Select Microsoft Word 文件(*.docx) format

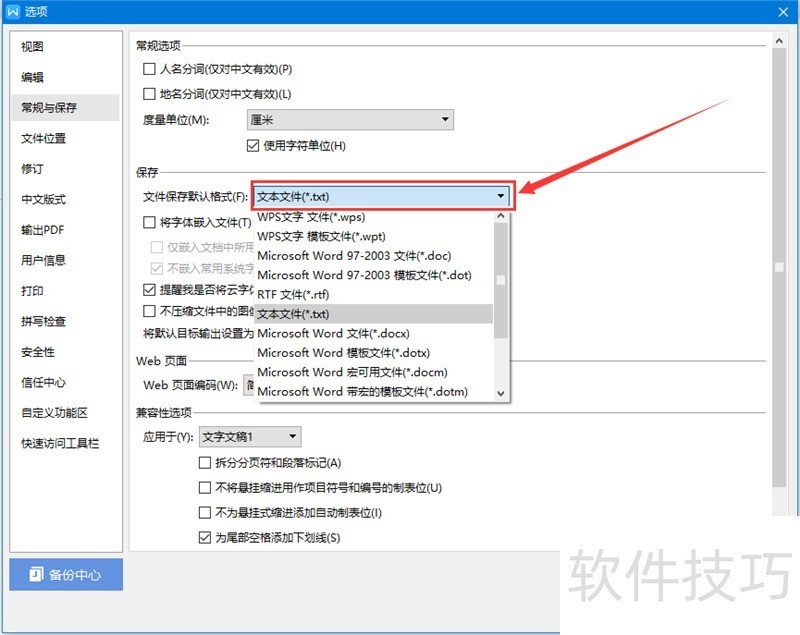333,334
